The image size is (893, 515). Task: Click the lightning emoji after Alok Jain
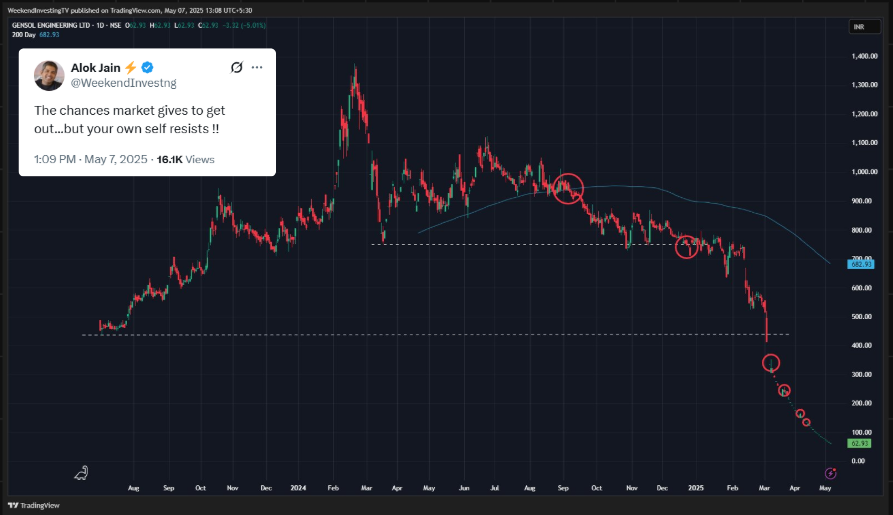[130, 68]
